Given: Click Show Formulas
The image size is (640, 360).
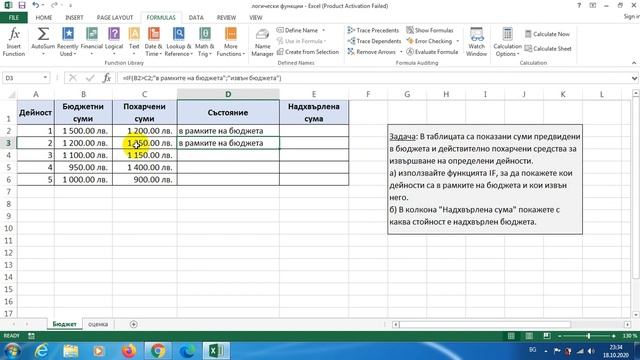Looking at the screenshot, I should point(429,30).
